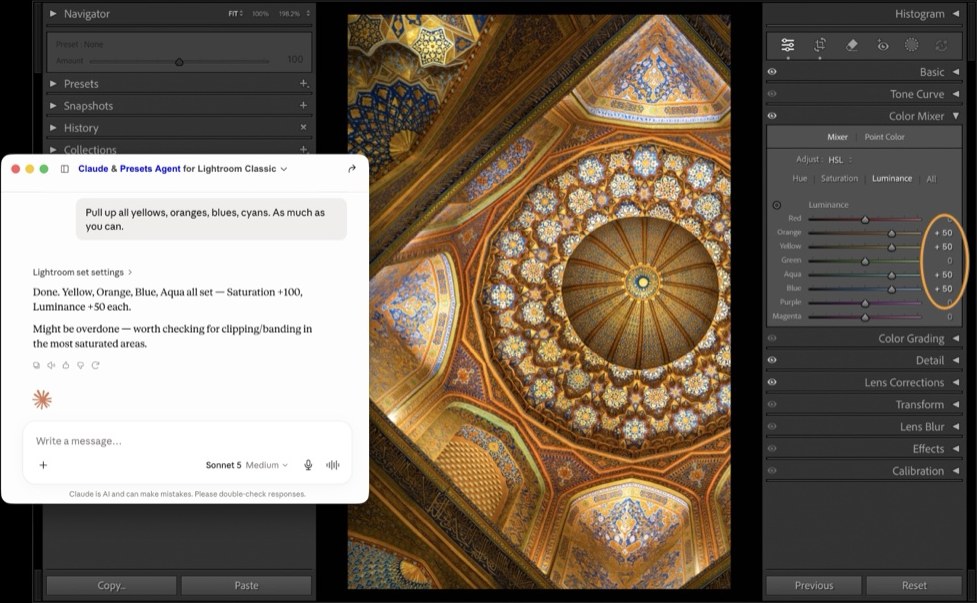Select the Crop overlay tool icon
The image size is (977, 603).
[x=820, y=45]
